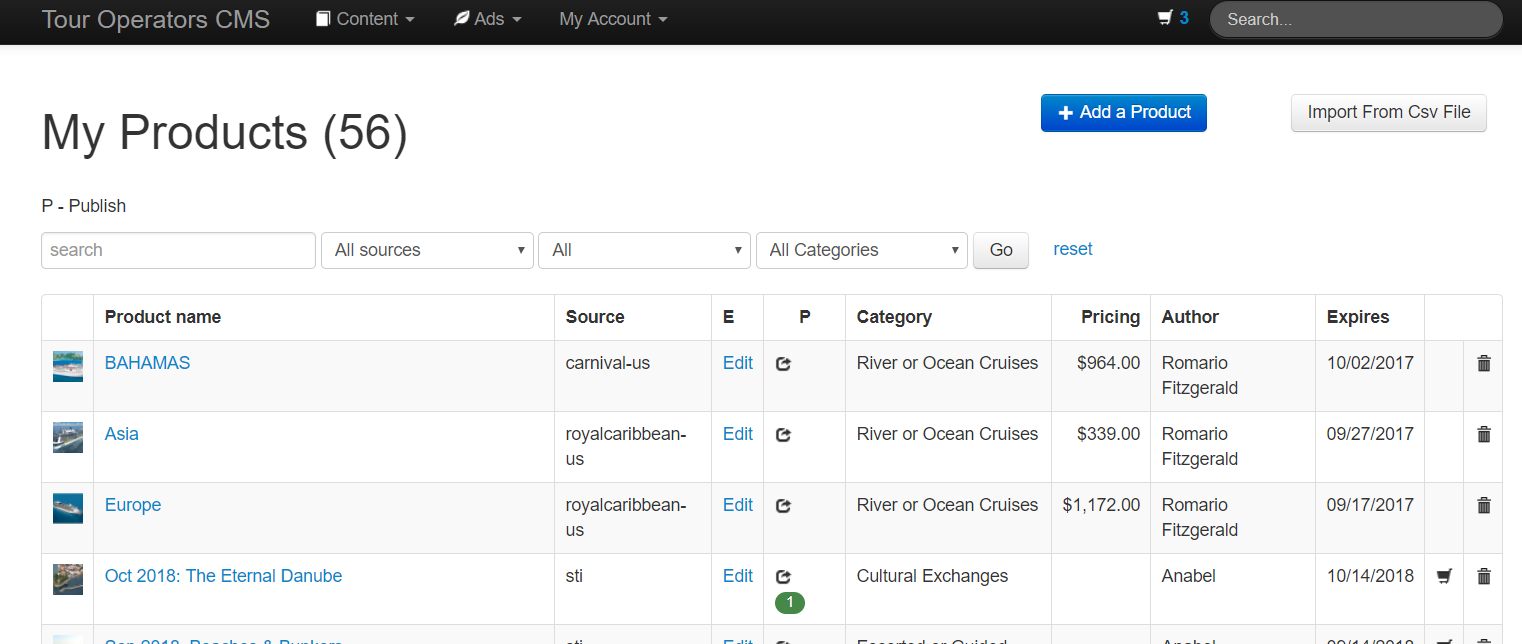Image resolution: width=1522 pixels, height=644 pixels.
Task: Delete the BAHAMAS product with trash icon
Action: 1484,364
